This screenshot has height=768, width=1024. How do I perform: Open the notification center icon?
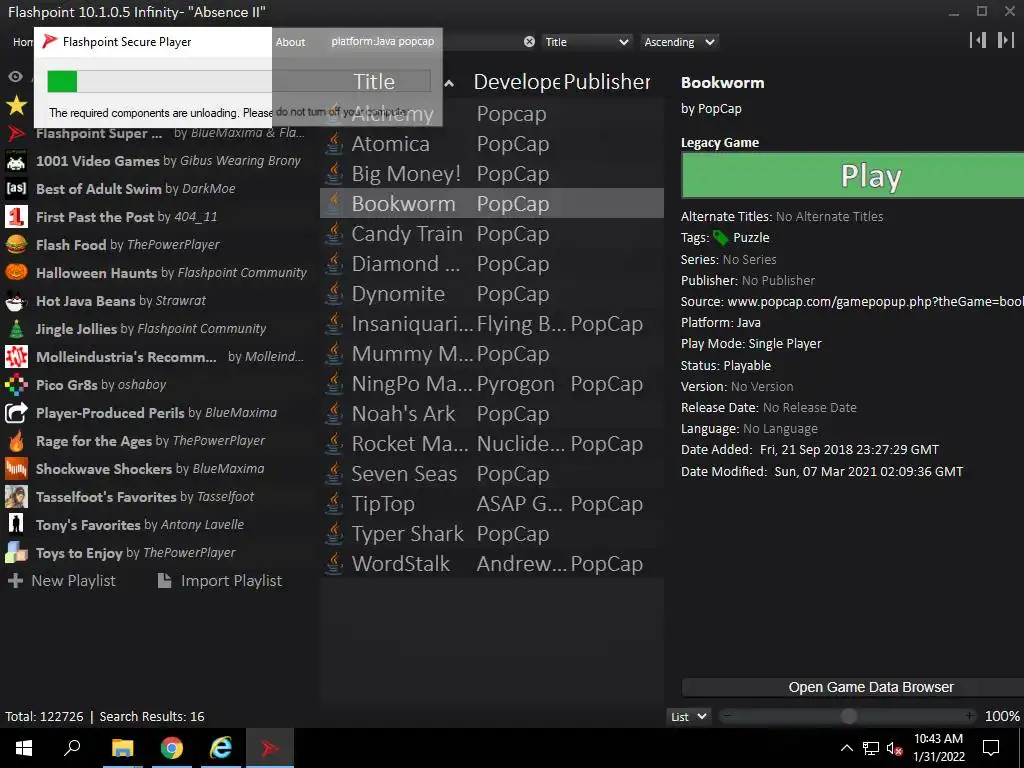pos(991,748)
